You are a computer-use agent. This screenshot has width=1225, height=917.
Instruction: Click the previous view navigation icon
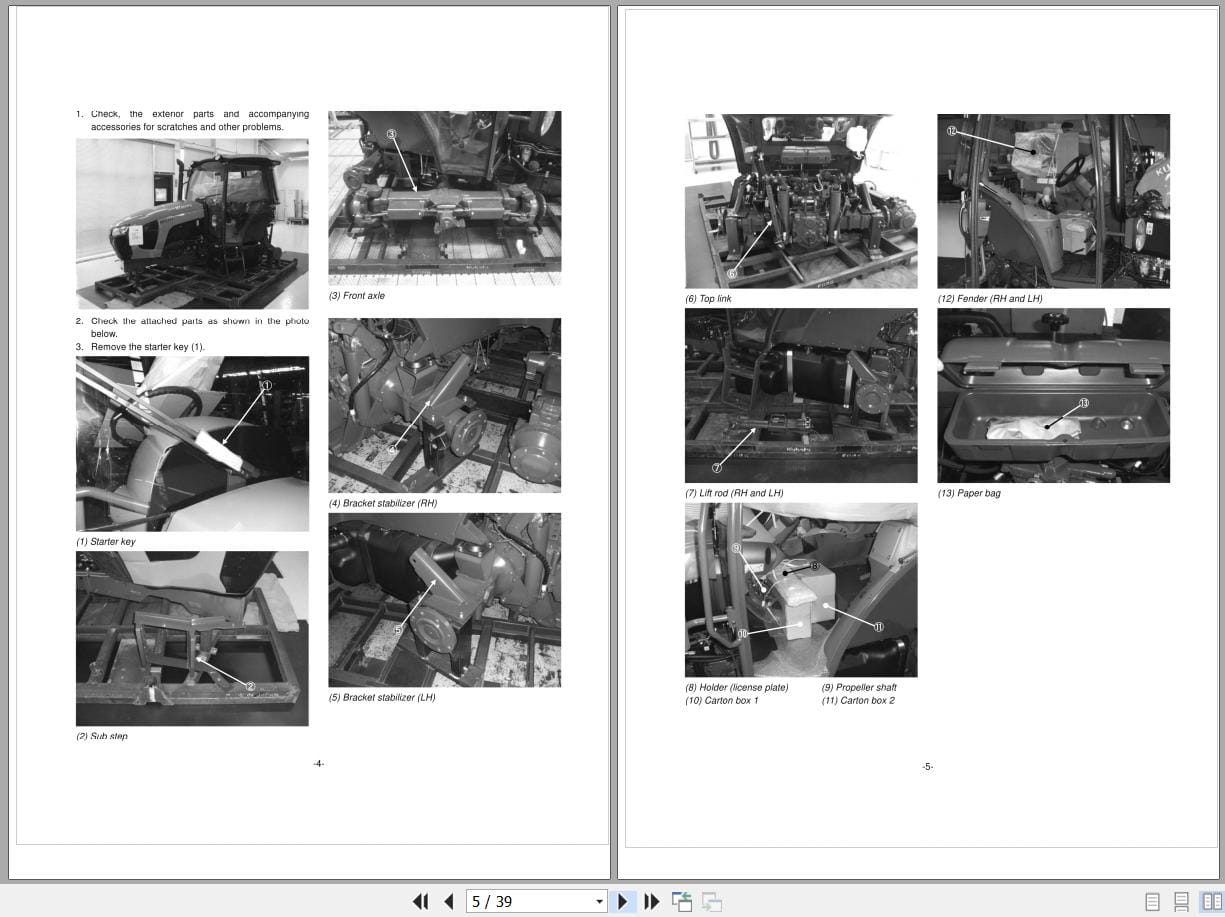[x=682, y=902]
